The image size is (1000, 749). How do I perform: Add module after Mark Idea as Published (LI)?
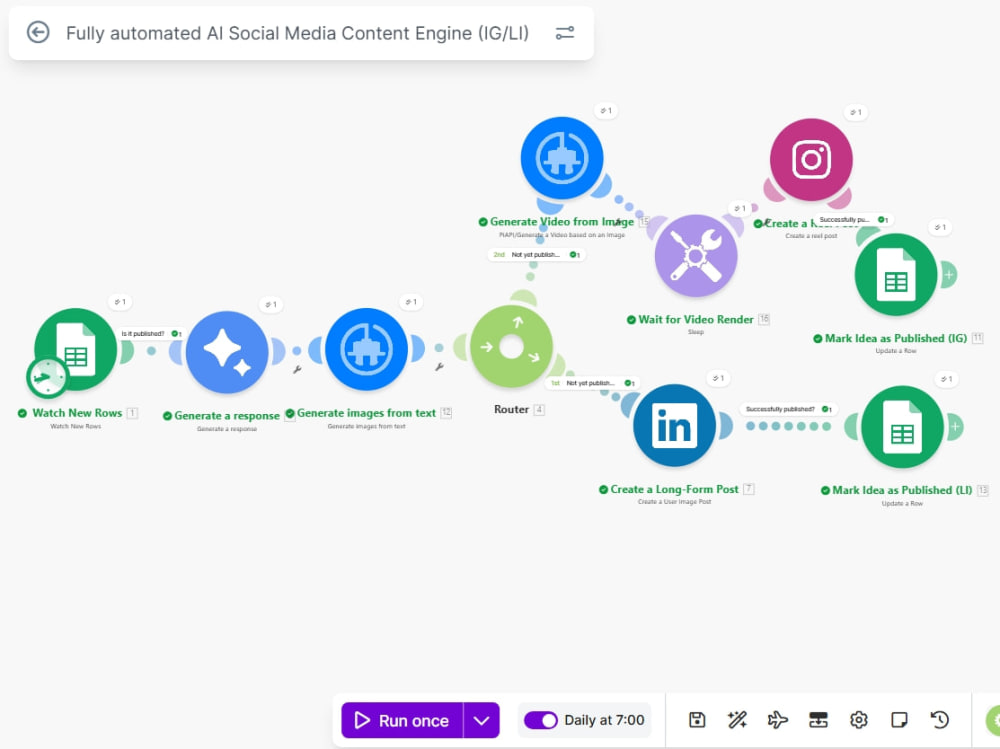point(954,426)
